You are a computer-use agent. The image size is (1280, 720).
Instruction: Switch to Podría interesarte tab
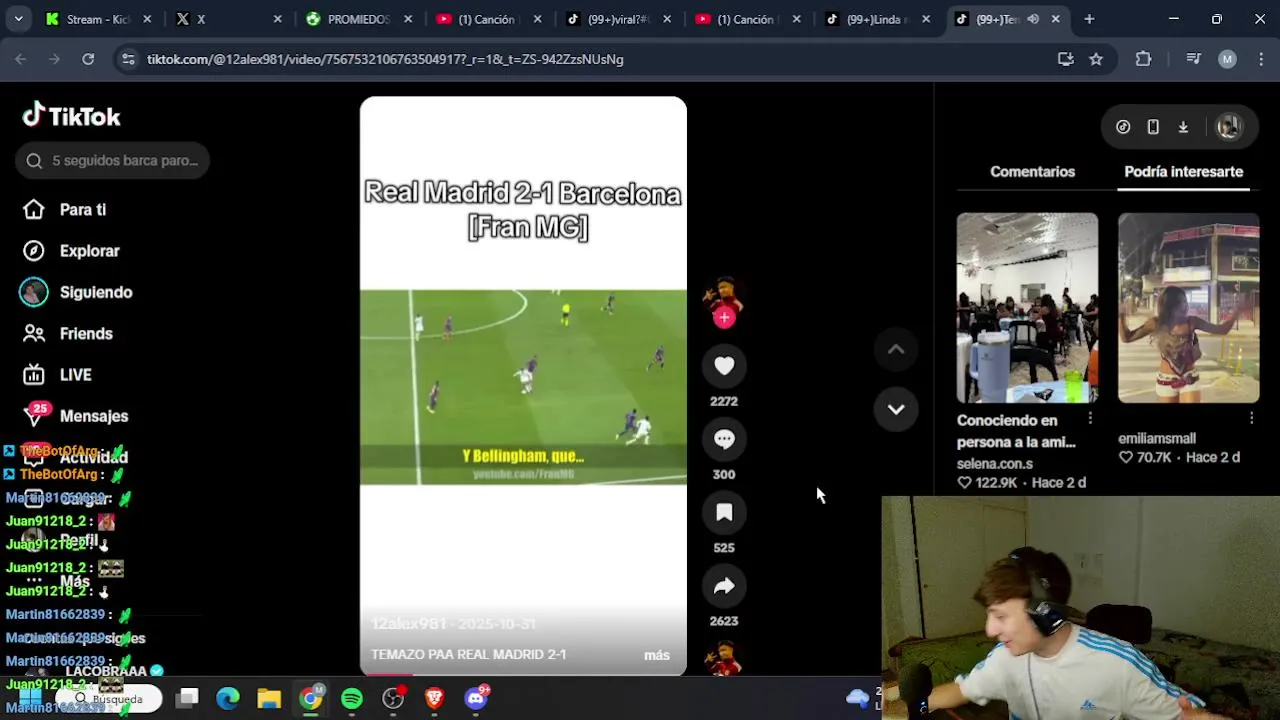click(x=1183, y=172)
